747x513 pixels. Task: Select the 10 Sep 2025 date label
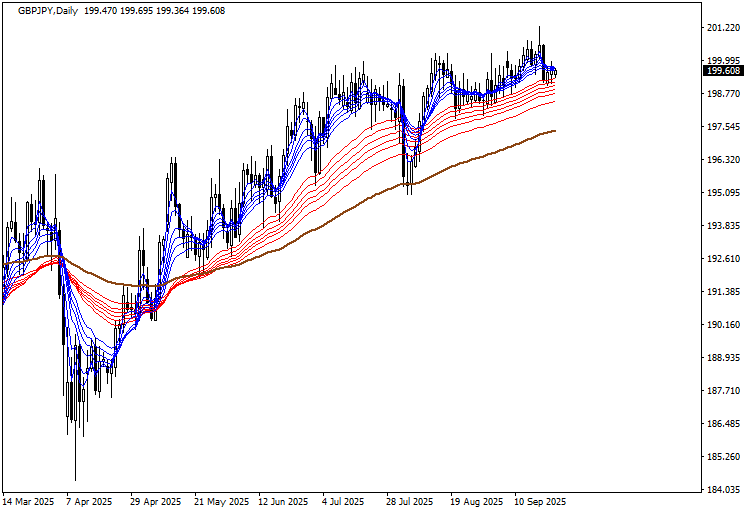540,501
